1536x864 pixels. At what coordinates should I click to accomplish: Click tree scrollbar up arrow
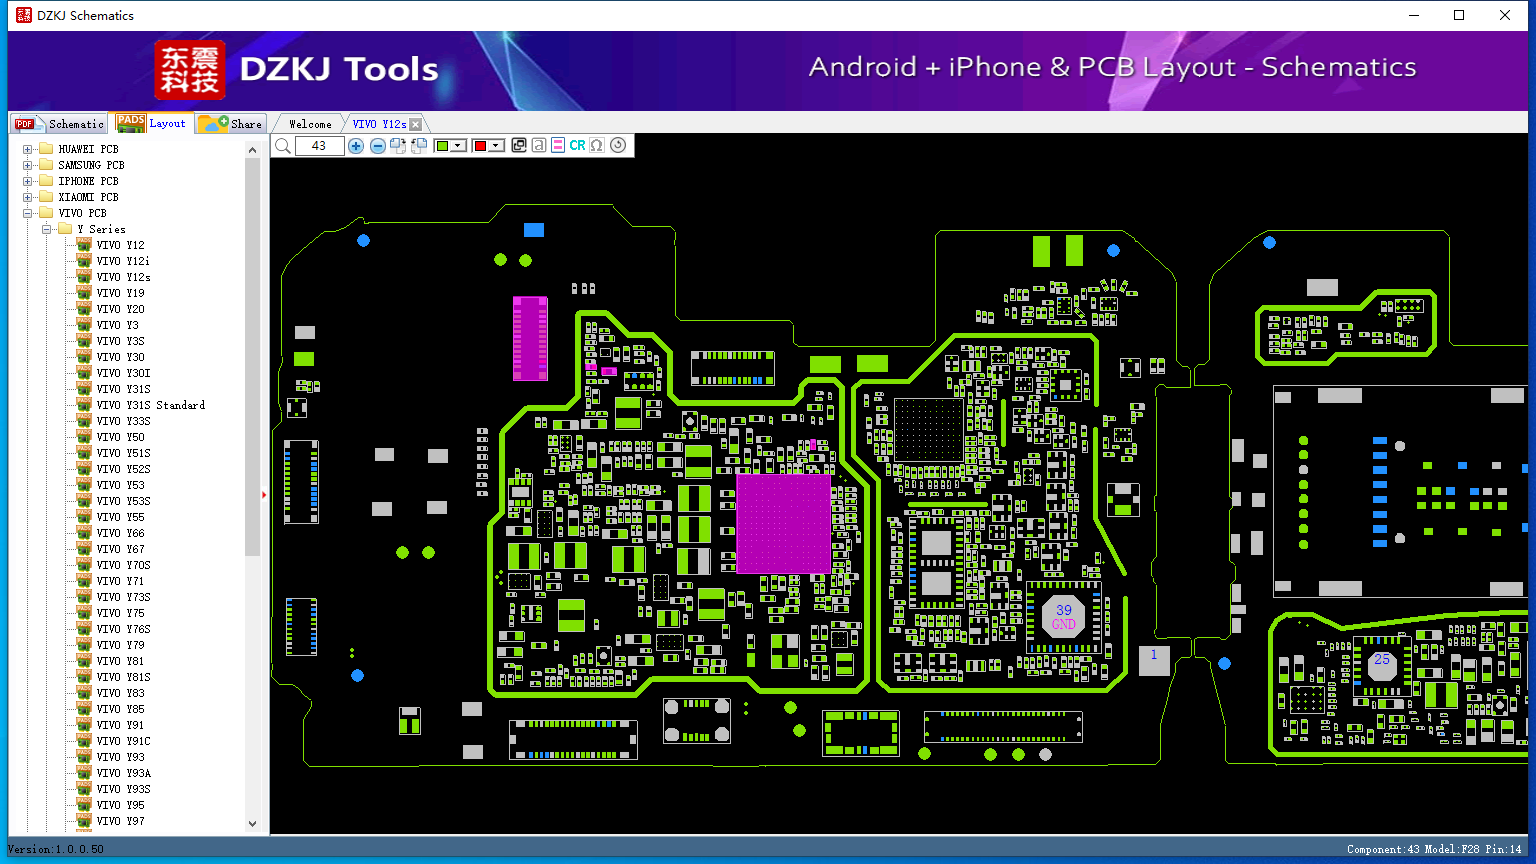point(252,149)
